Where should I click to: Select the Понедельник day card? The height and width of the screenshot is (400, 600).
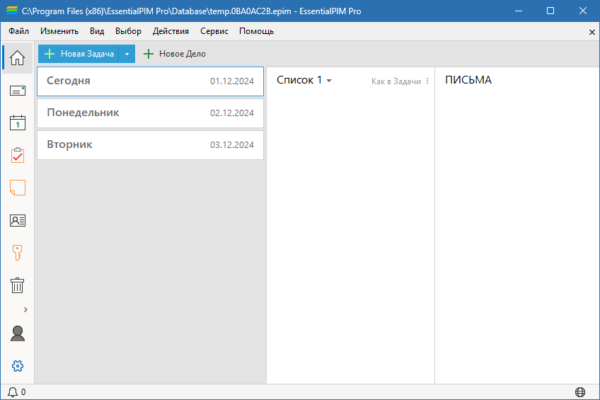150,113
